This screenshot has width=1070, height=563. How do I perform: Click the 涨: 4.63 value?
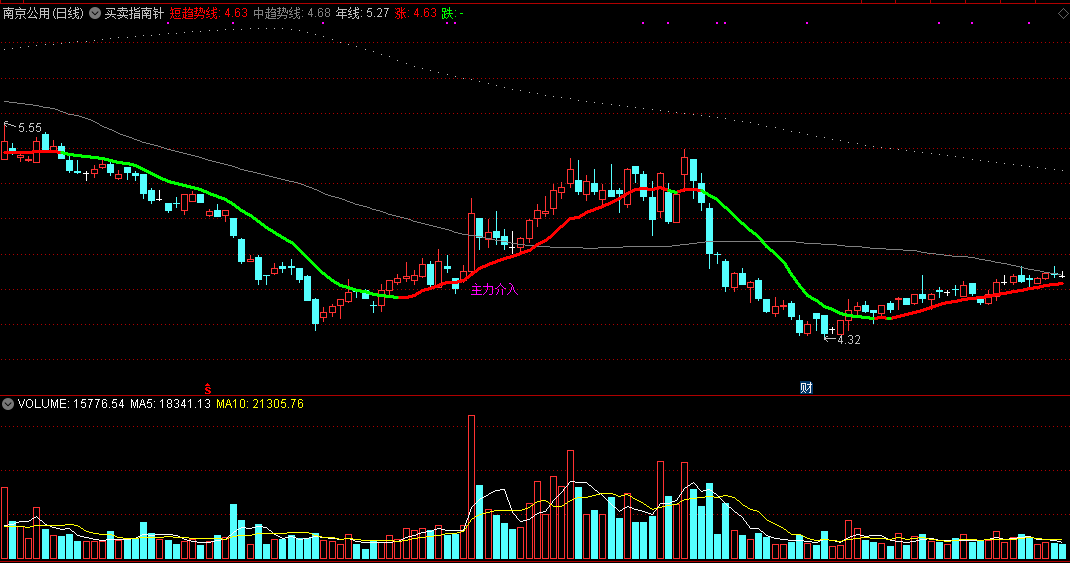[x=415, y=13]
